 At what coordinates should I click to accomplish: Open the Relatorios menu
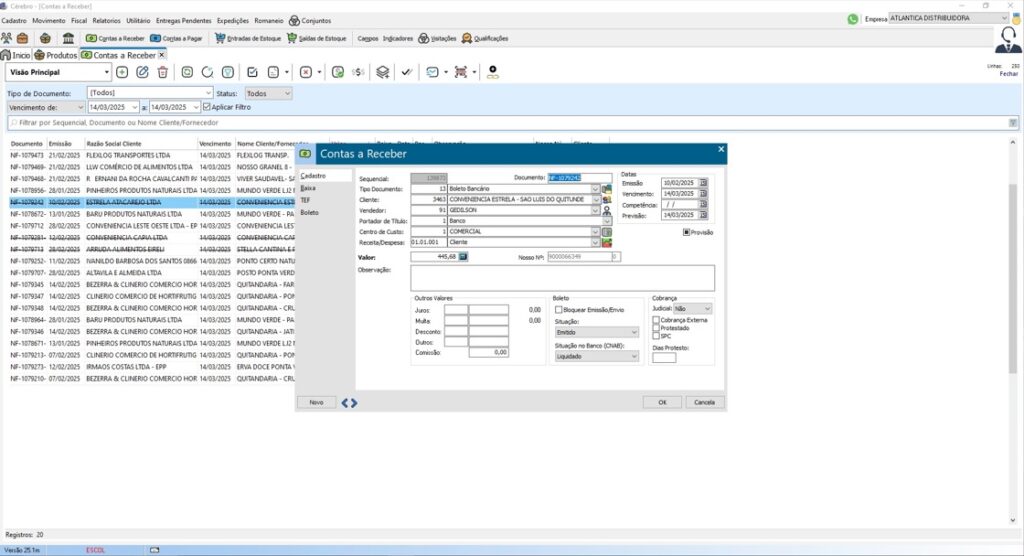[106, 21]
